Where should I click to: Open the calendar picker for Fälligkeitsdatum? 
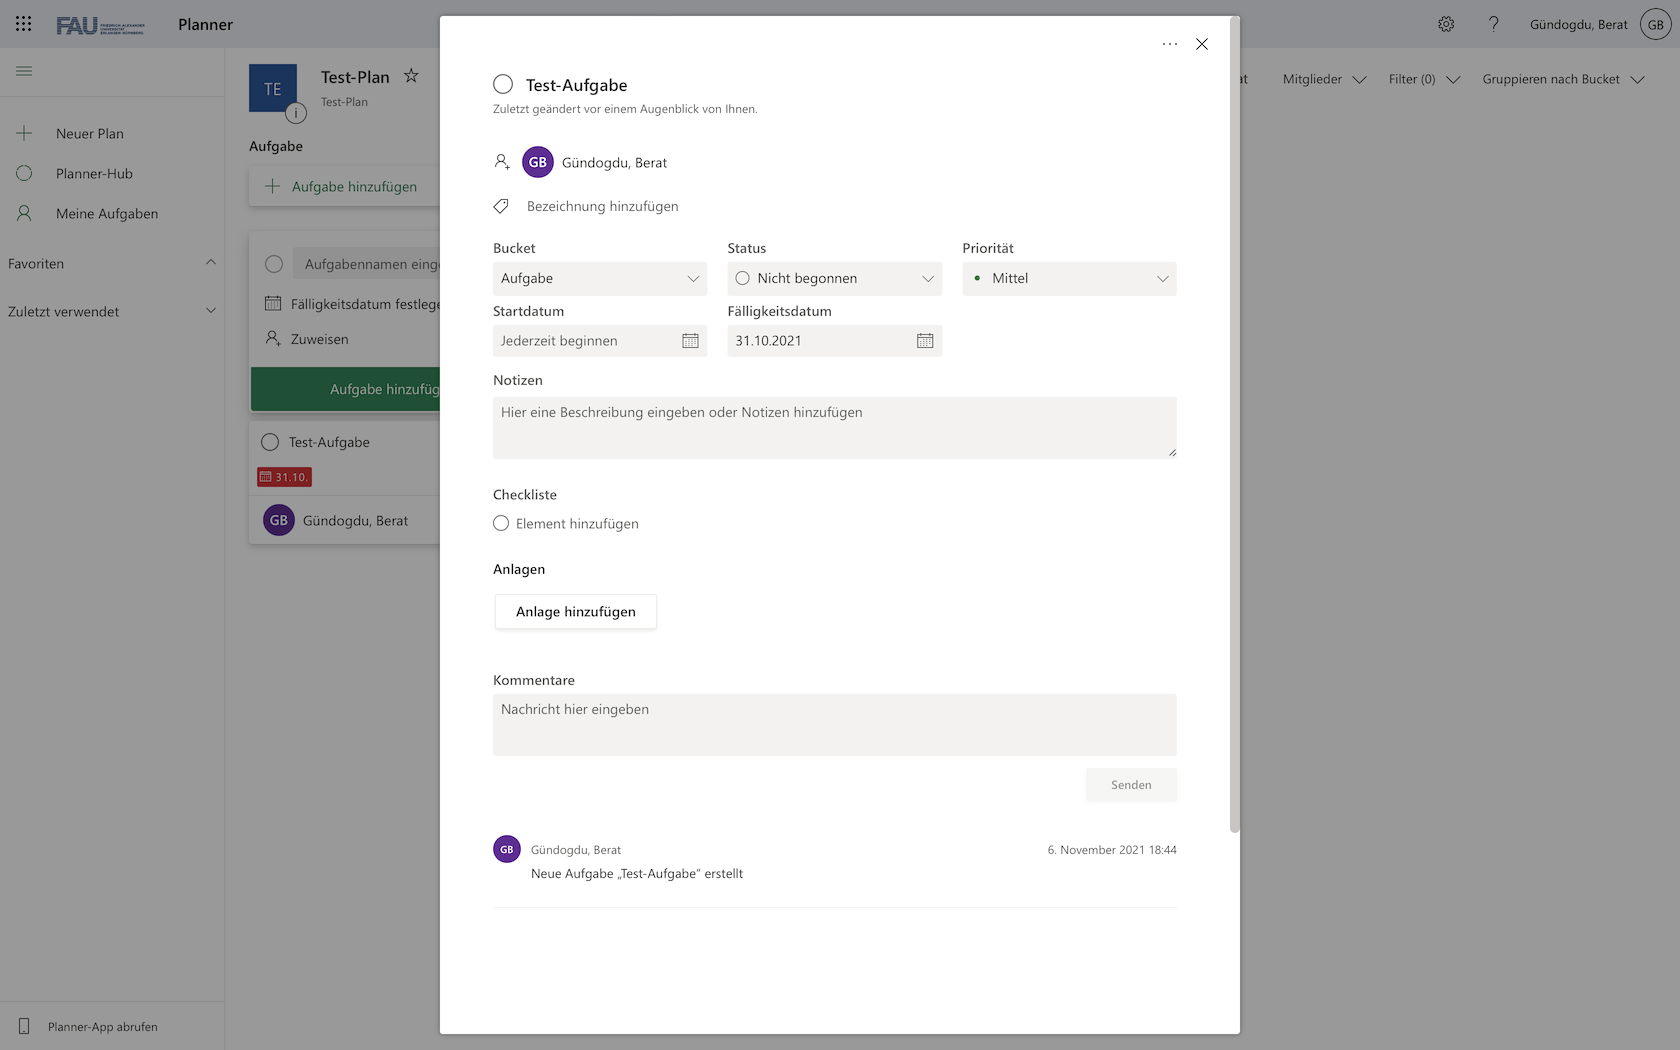(925, 340)
